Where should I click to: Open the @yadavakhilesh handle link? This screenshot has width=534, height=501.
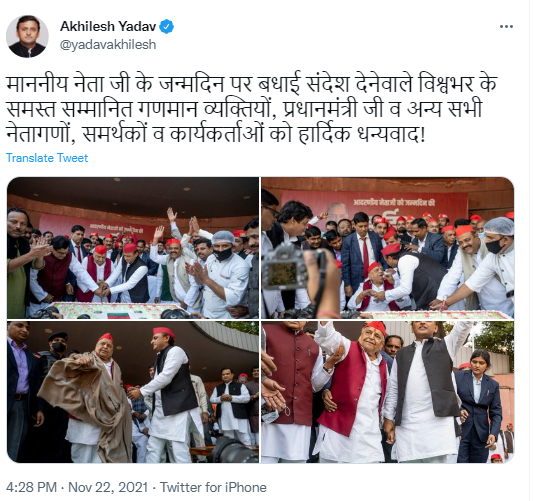point(108,45)
